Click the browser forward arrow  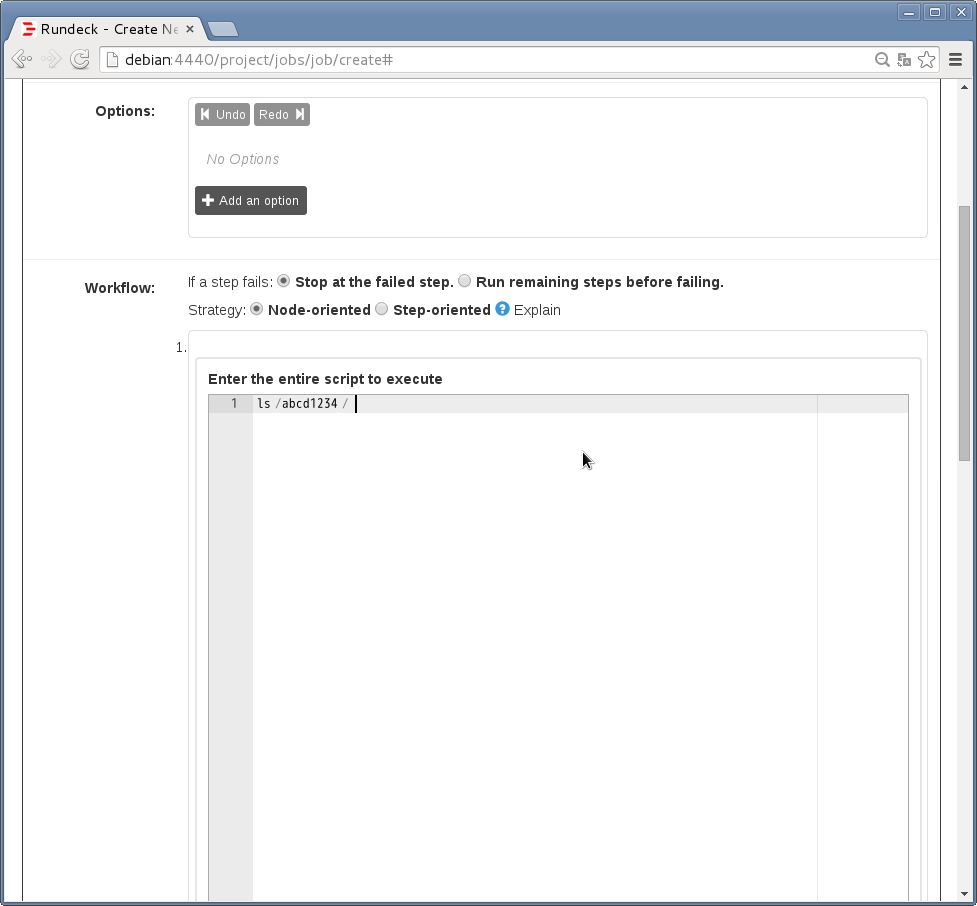pyautogui.click(x=51, y=59)
